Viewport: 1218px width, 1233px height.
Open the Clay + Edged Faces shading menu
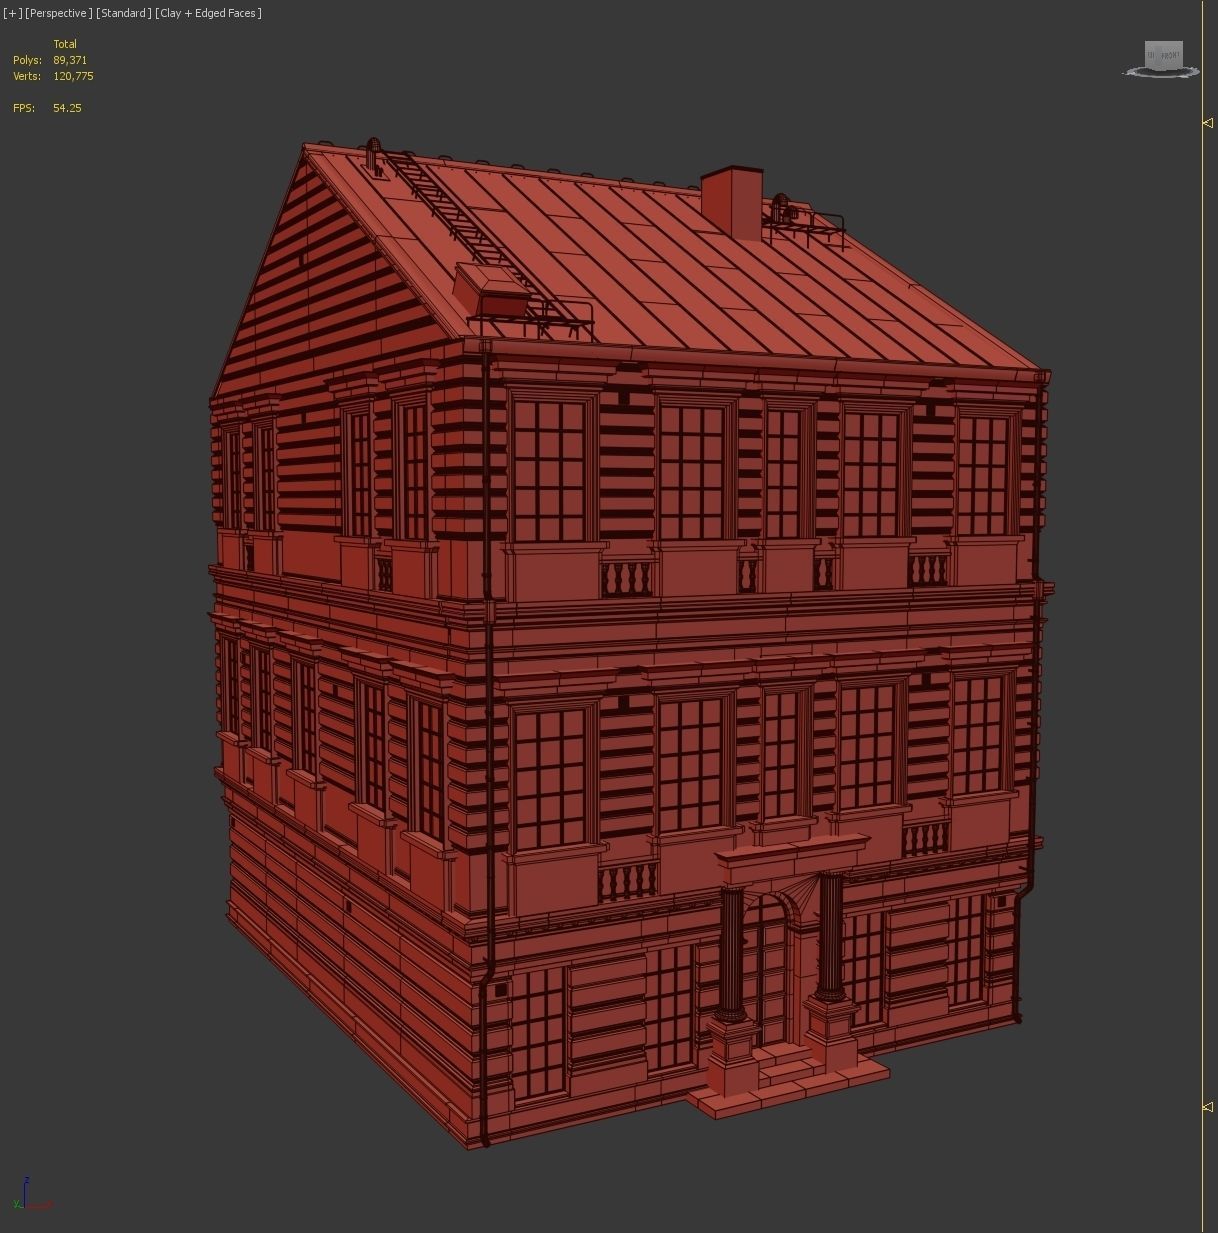[x=208, y=13]
